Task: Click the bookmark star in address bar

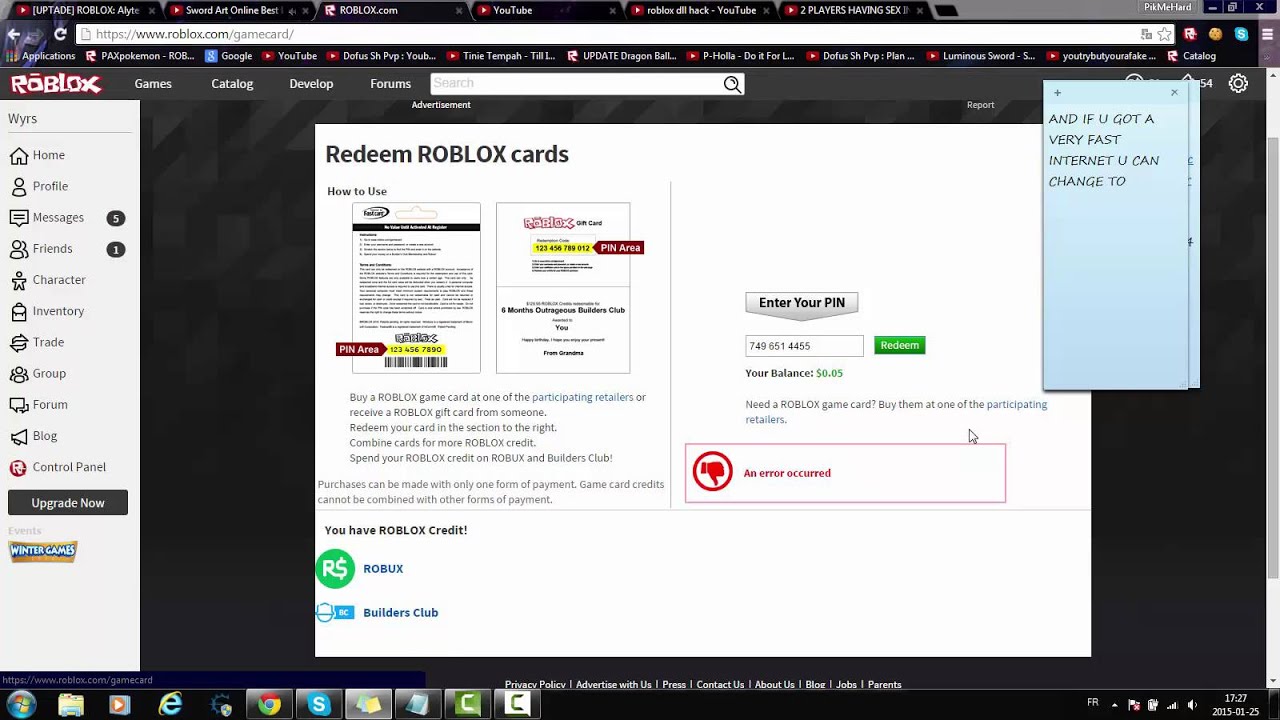Action: point(1164,34)
